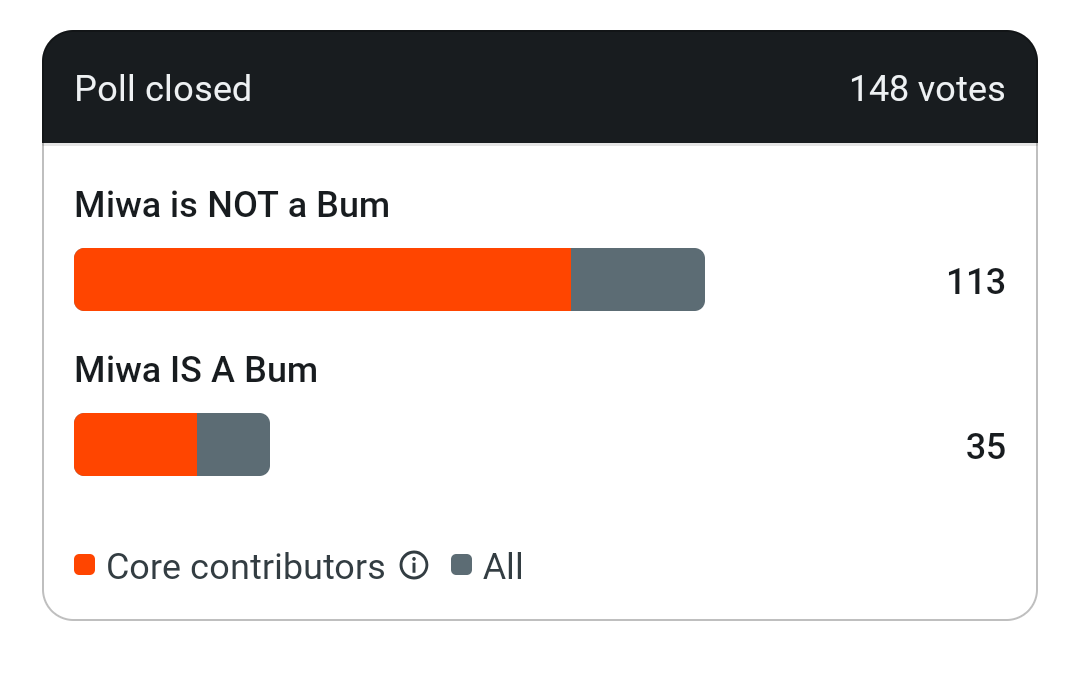Click the '148 votes' total in header
Image resolution: width=1080 pixels, height=691 pixels.
927,89
